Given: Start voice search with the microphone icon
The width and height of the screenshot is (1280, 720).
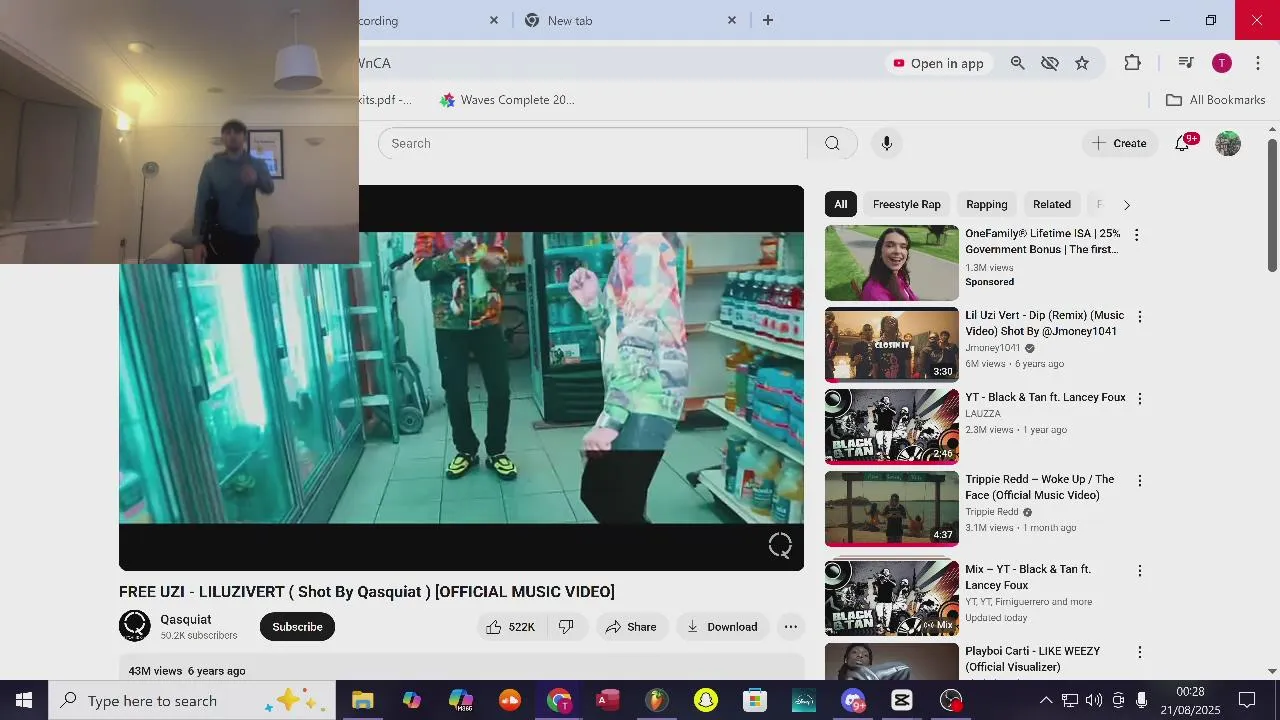Looking at the screenshot, I should tap(886, 143).
